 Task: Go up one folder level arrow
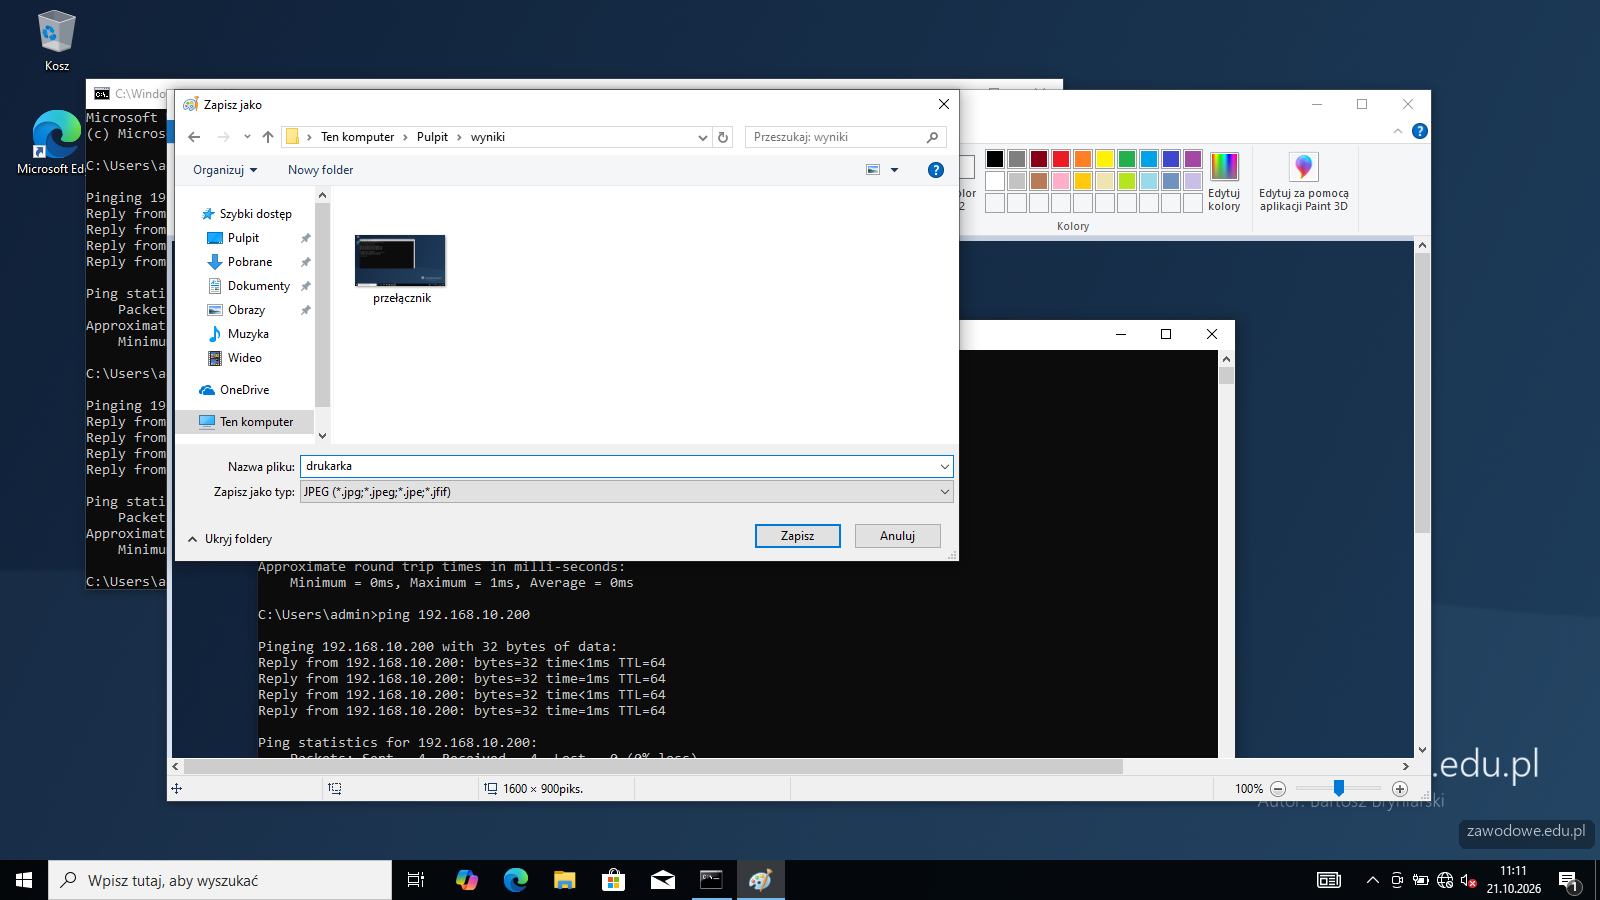point(268,137)
